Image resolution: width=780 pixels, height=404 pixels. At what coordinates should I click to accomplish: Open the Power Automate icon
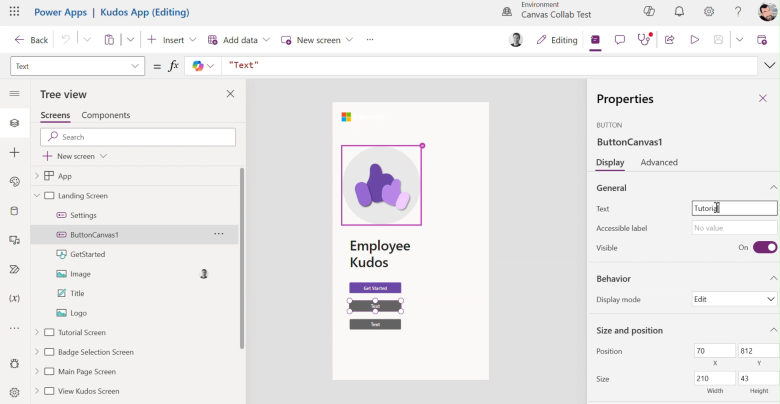pyautogui.click(x=14, y=269)
